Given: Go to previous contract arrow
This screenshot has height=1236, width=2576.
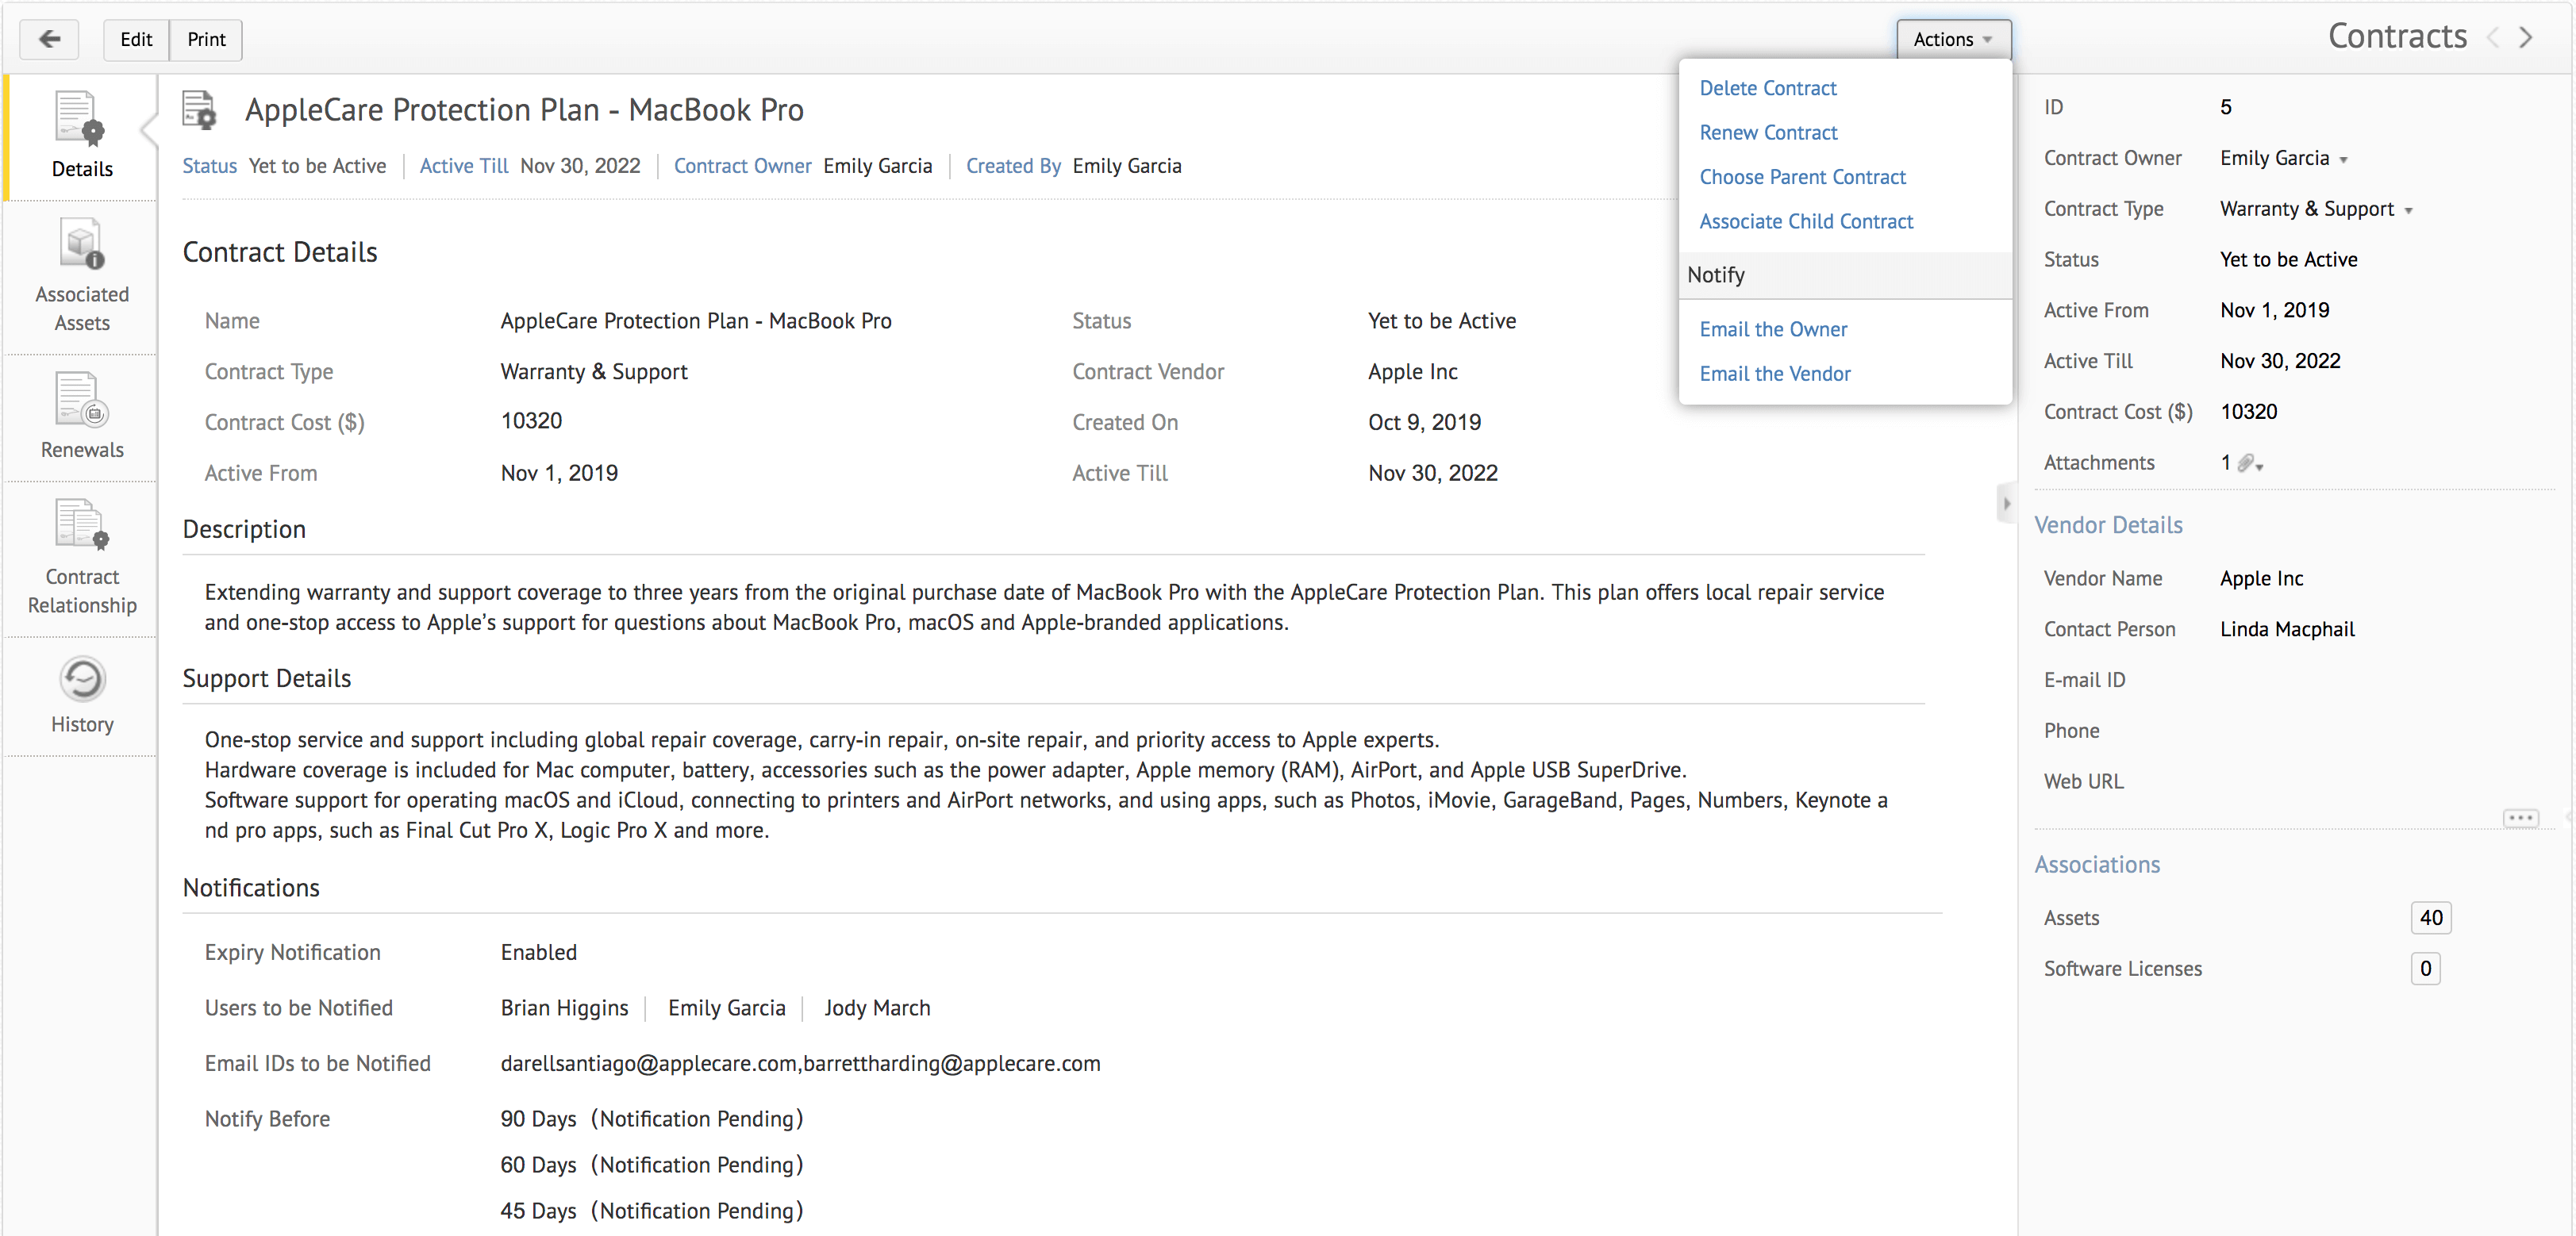Looking at the screenshot, I should click(2493, 37).
